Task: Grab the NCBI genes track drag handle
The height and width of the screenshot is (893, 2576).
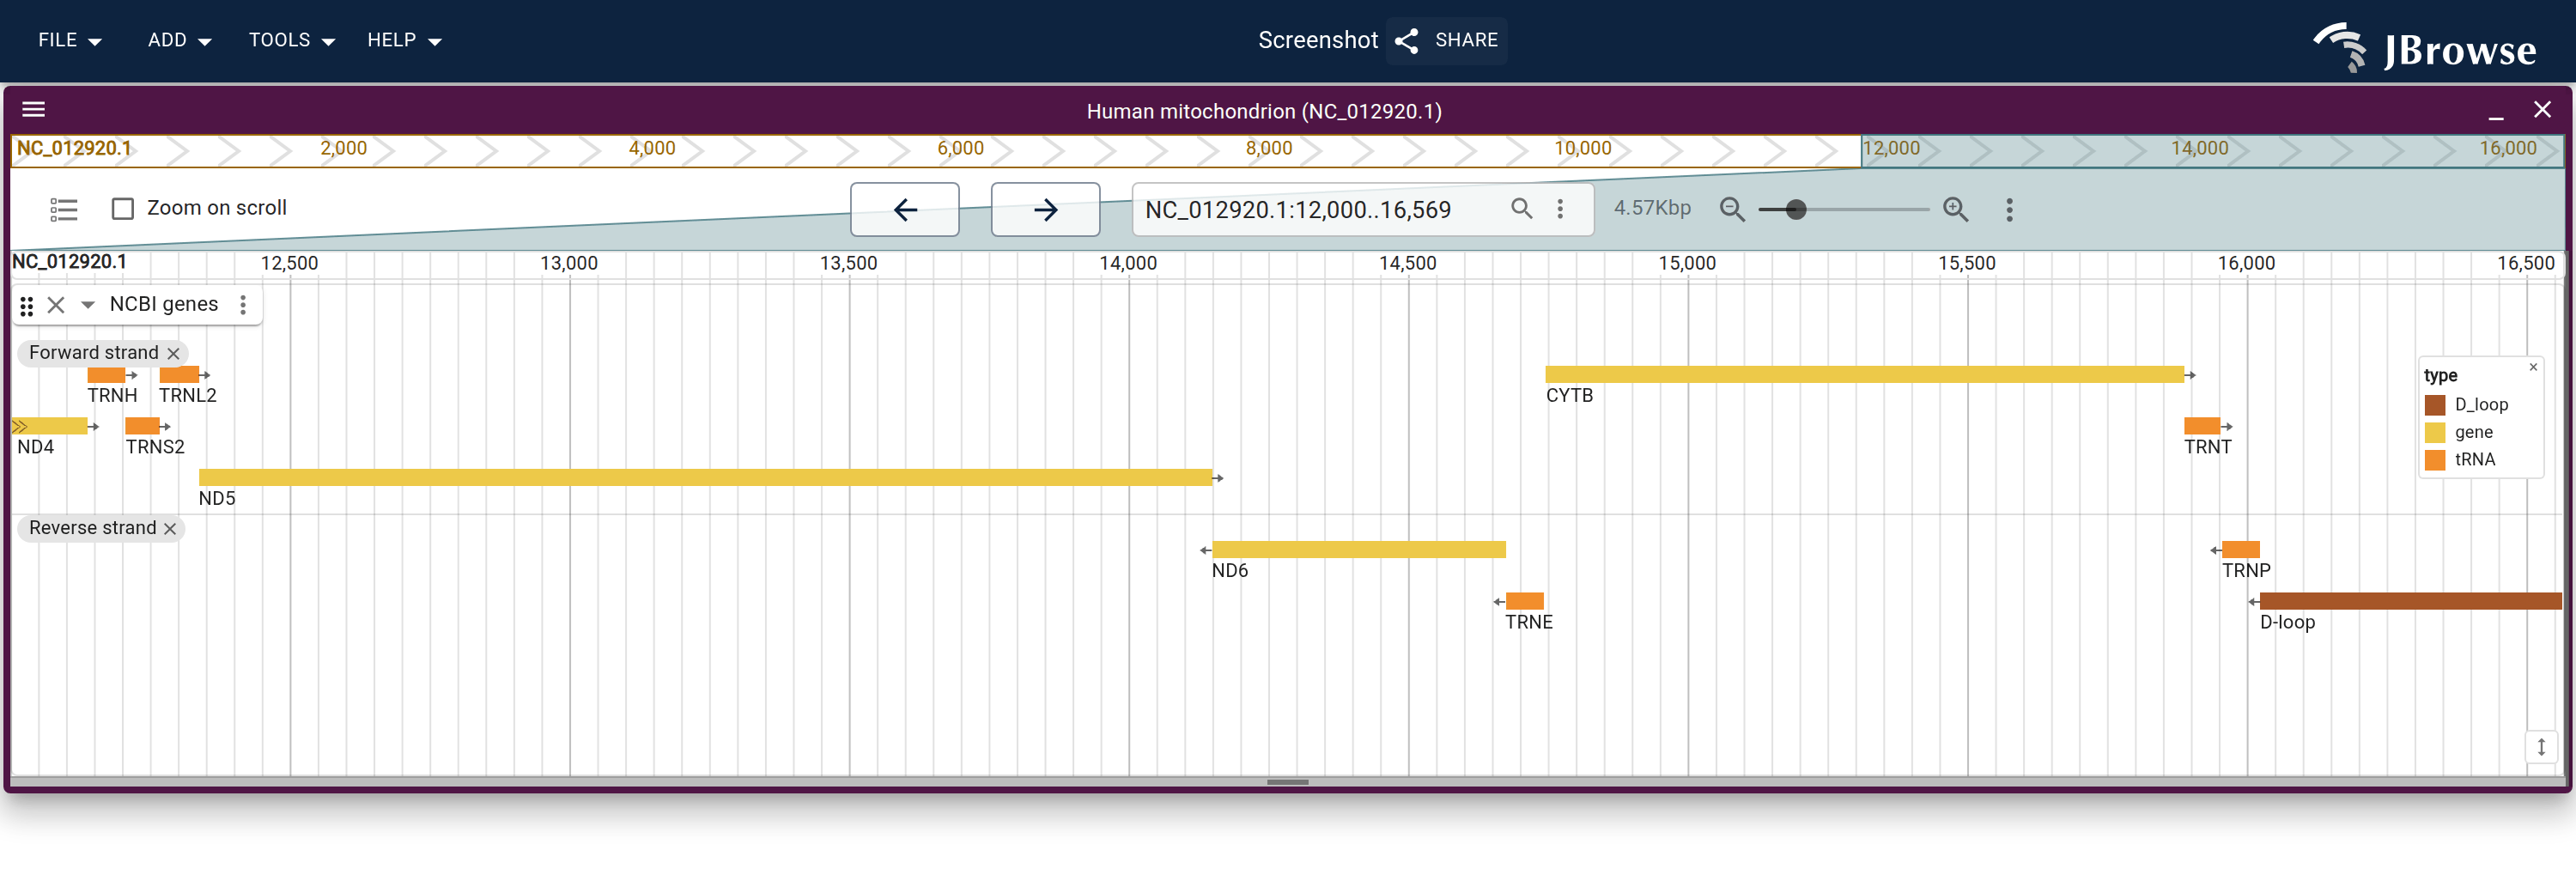Action: click(x=27, y=305)
